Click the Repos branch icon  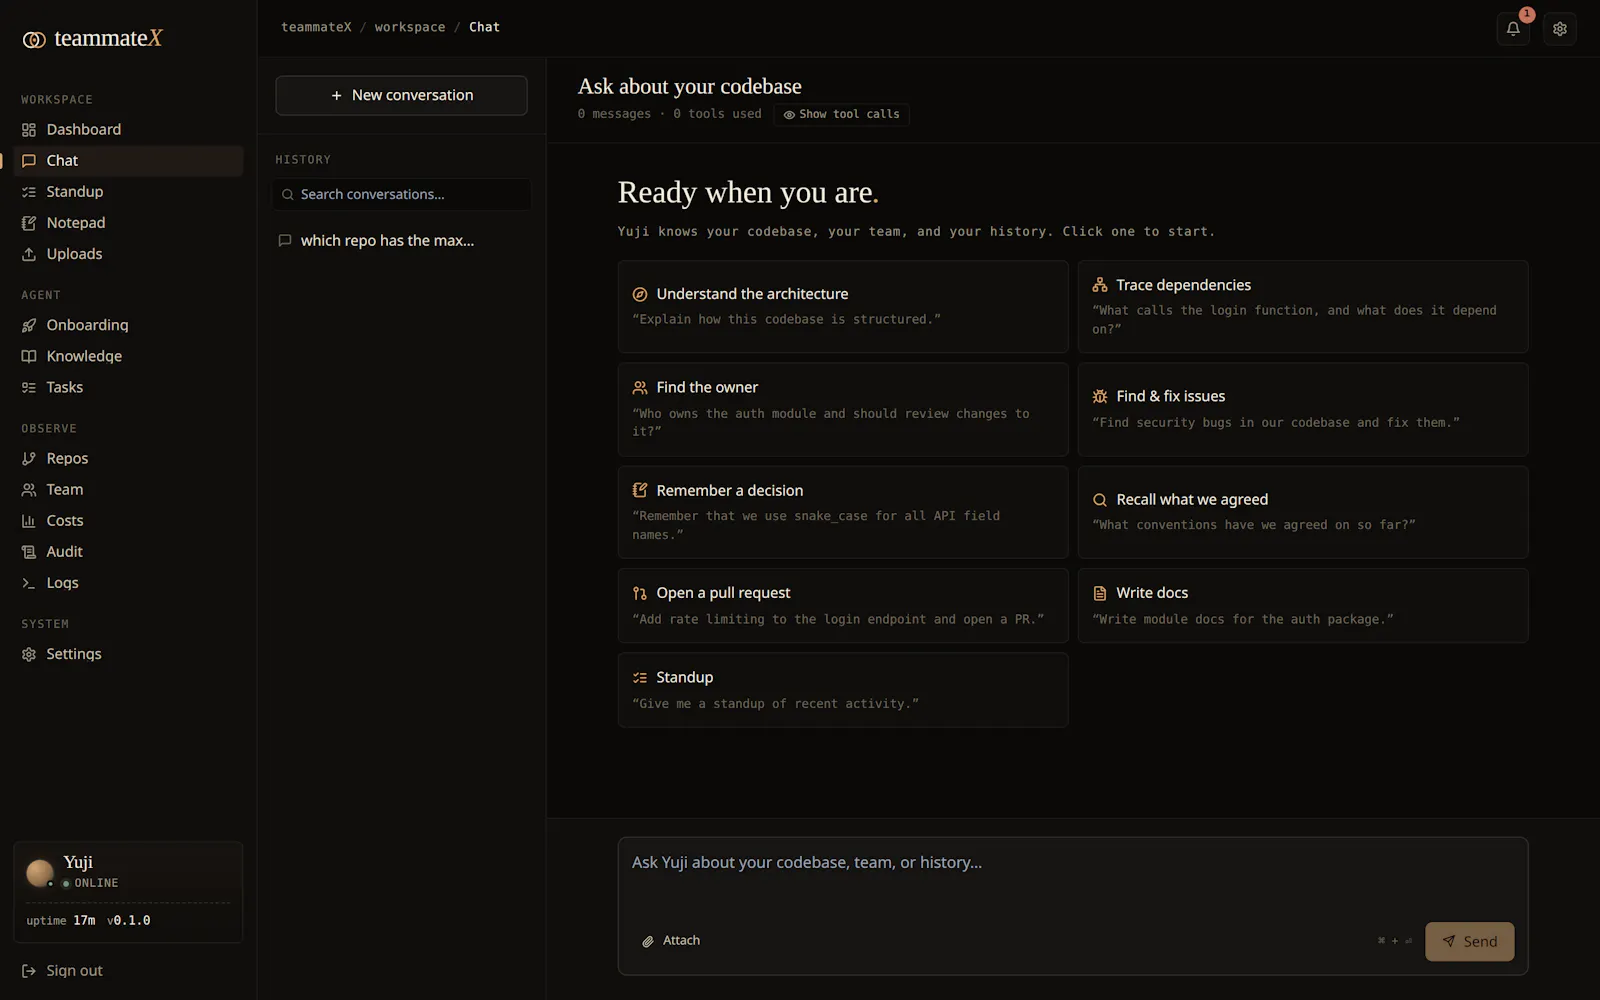[29, 458]
